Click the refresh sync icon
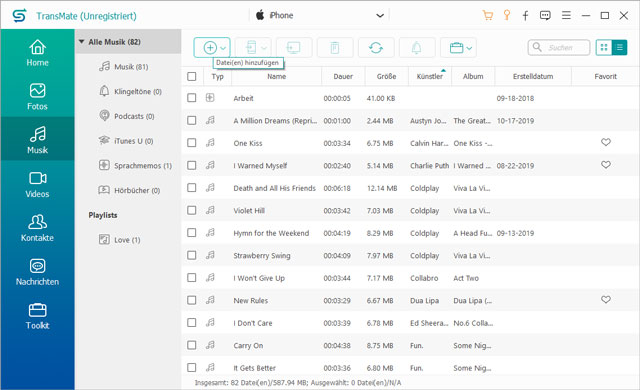 376,48
